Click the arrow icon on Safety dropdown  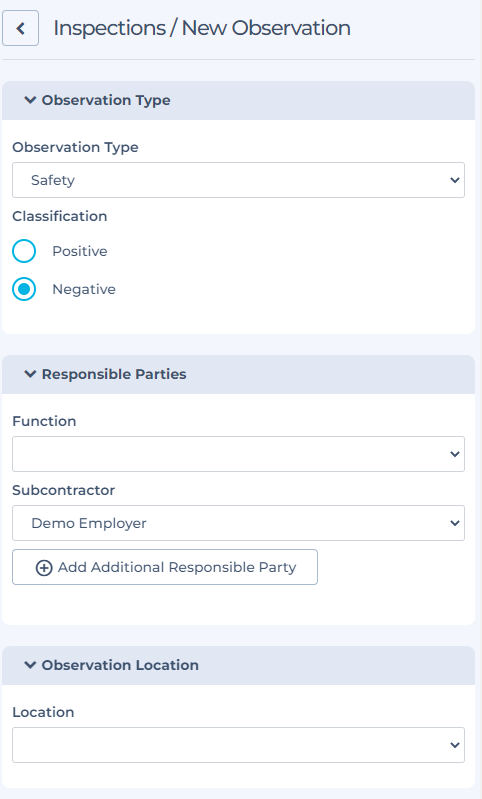(x=454, y=180)
